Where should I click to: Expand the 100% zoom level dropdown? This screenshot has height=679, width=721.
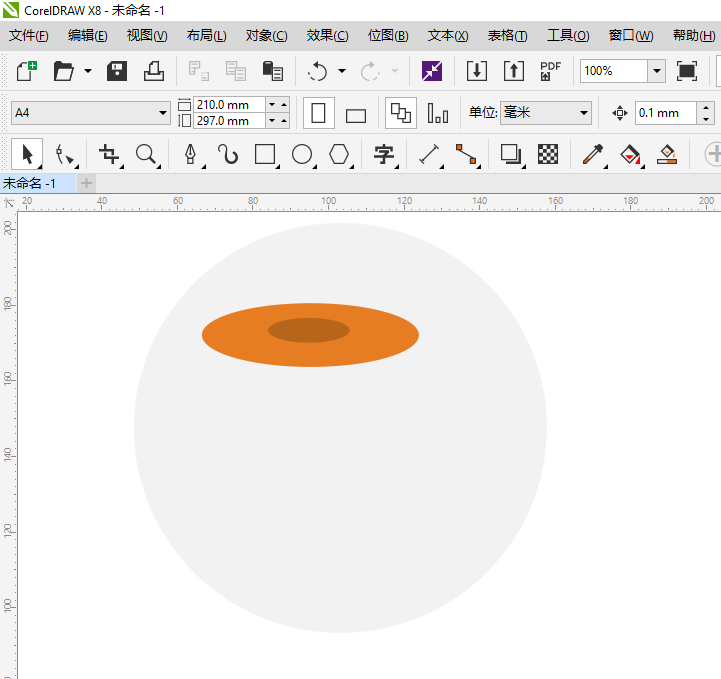pyautogui.click(x=656, y=71)
